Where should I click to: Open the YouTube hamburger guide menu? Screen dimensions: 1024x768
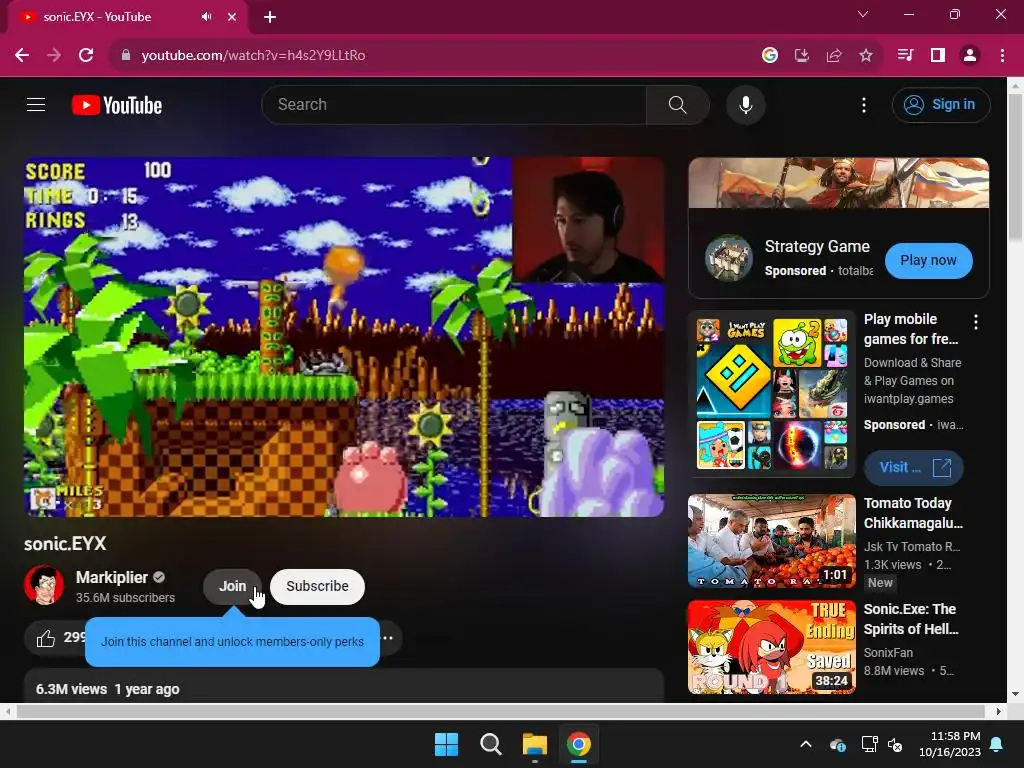[36, 104]
